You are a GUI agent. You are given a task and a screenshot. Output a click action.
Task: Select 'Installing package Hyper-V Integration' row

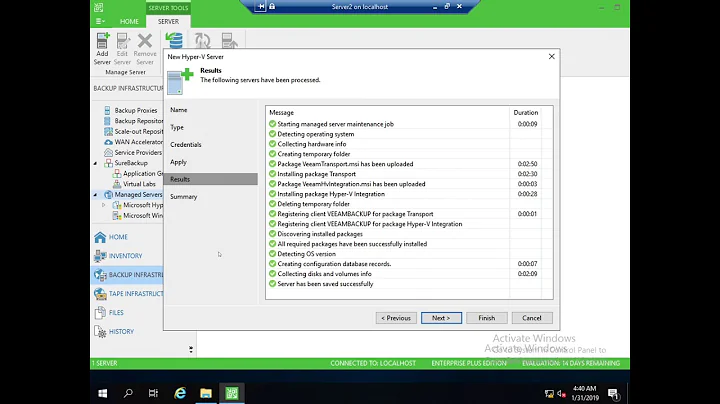(x=409, y=194)
